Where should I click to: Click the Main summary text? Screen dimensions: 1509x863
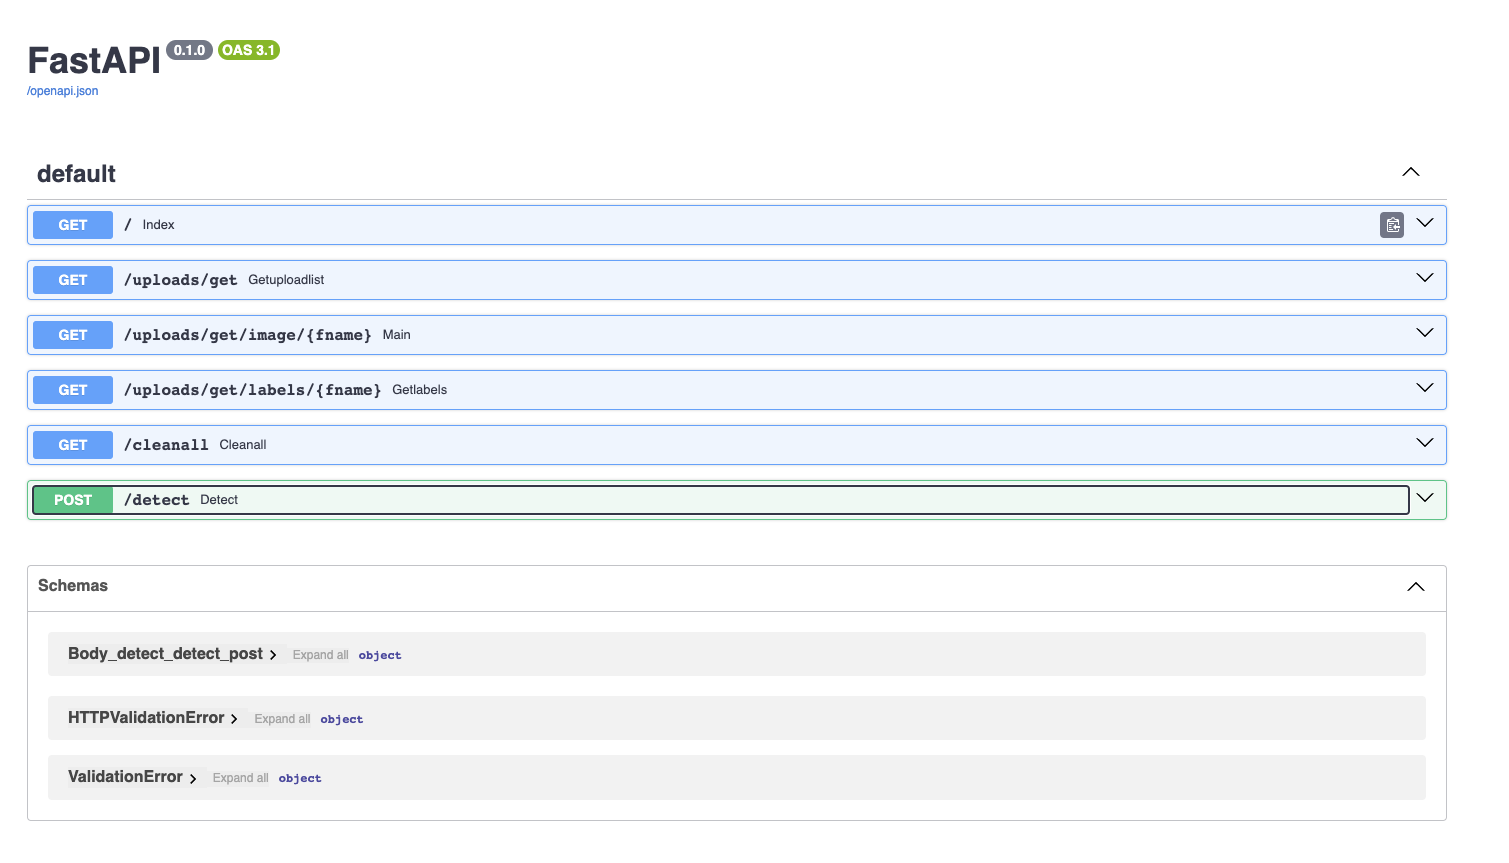point(397,335)
